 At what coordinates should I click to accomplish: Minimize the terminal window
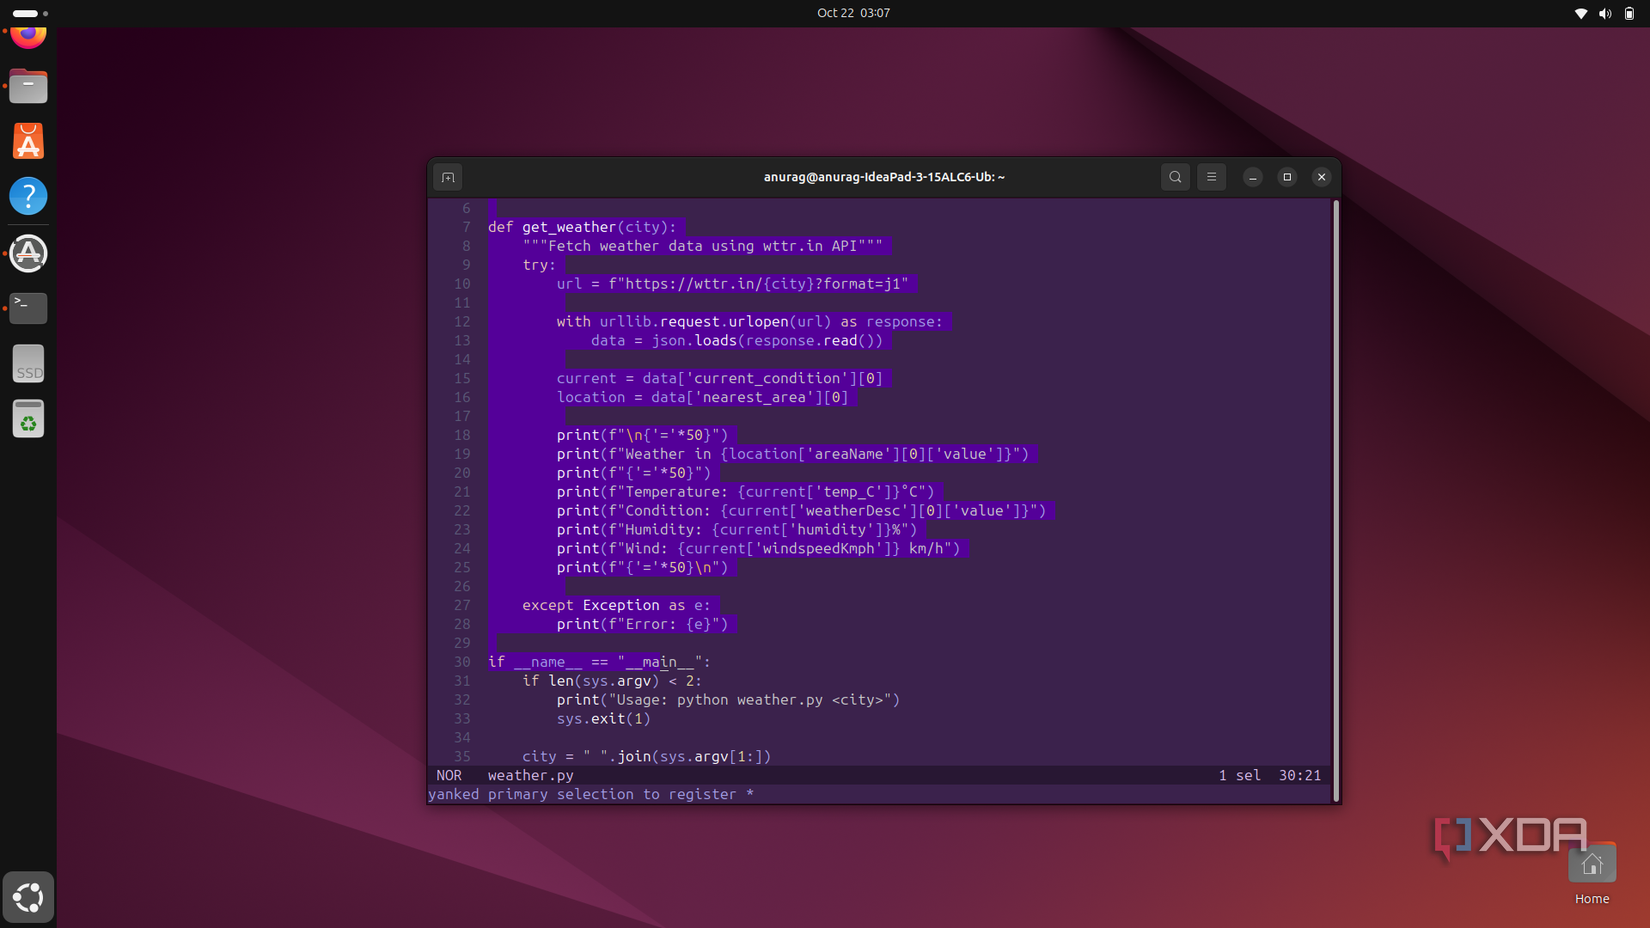1252,177
